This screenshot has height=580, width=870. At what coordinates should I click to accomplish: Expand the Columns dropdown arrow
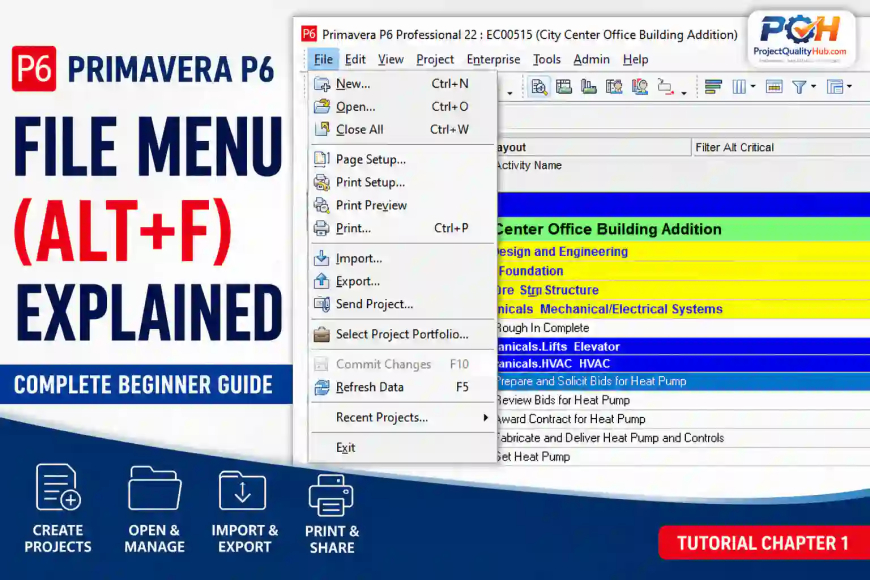pyautogui.click(x=753, y=87)
